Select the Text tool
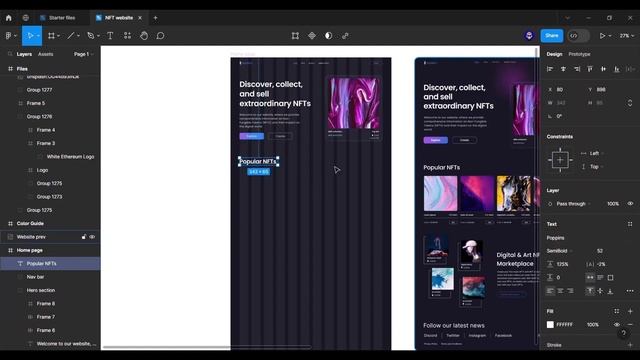Screen dimensions: 640x360 click(x=110, y=36)
